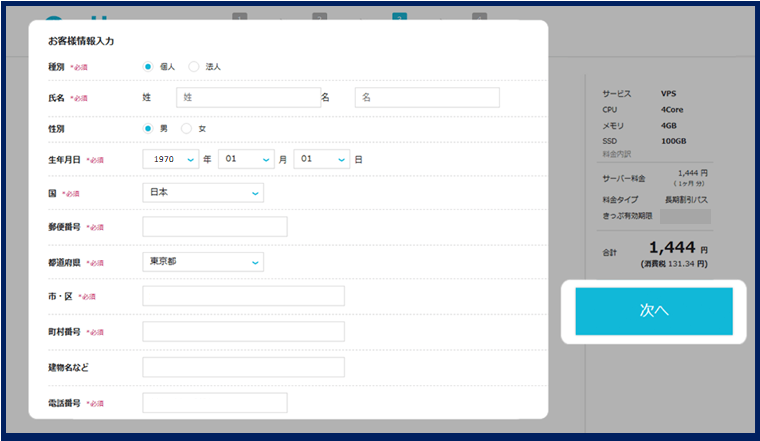Click the gray step 4 indicator
Screen dimensions: 760x441
(479, 17)
